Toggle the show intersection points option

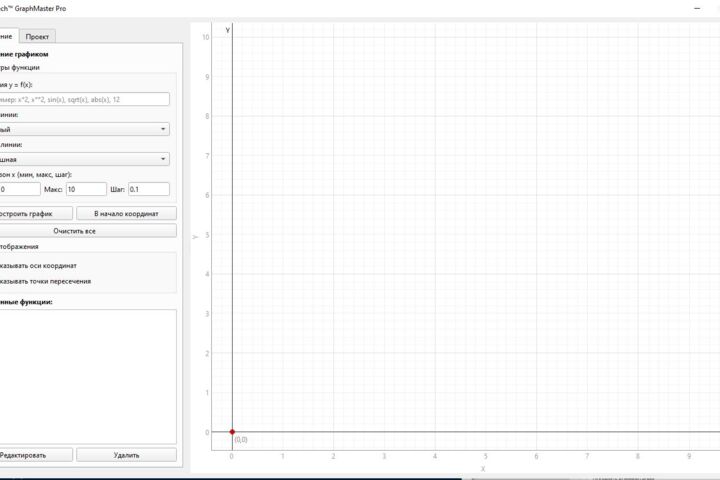(45, 281)
